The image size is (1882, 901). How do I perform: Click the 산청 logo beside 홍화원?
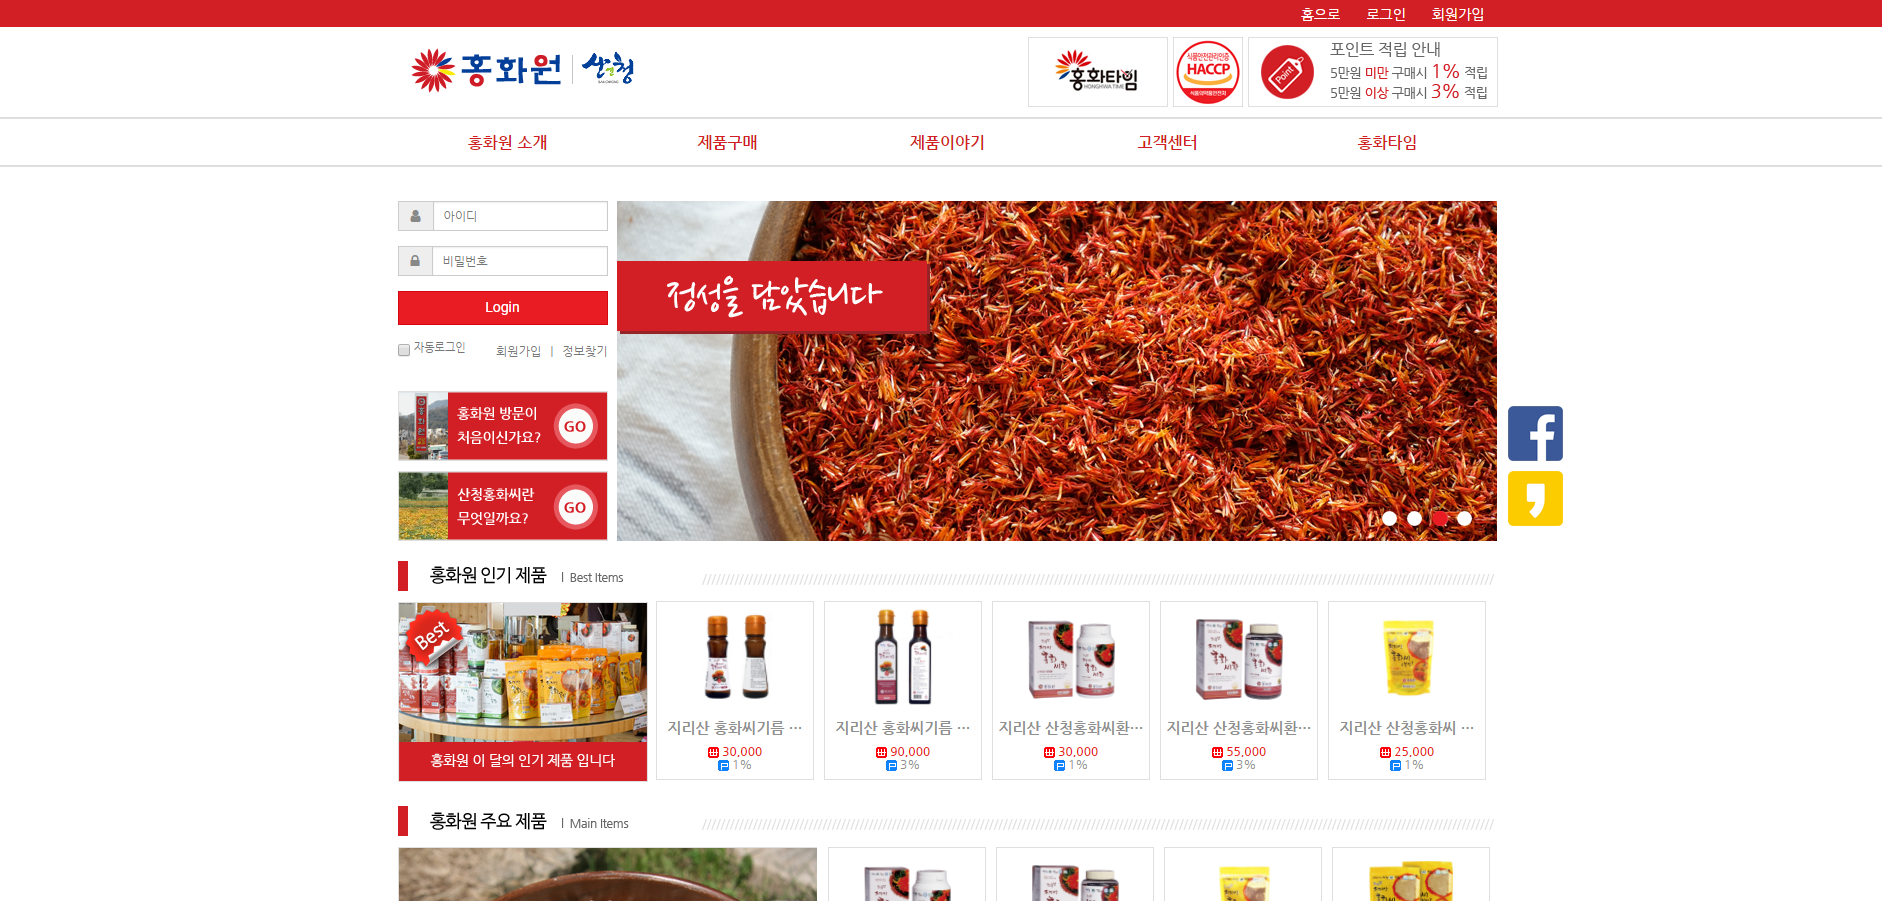coord(608,69)
